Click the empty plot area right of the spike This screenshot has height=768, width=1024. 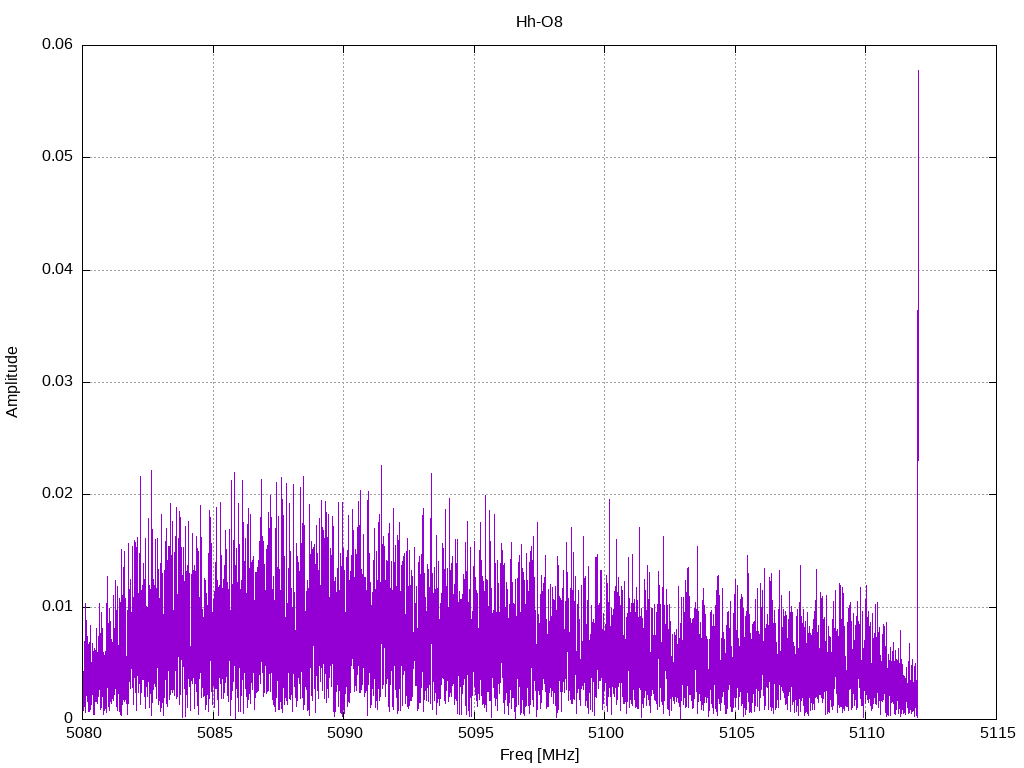tap(957, 400)
